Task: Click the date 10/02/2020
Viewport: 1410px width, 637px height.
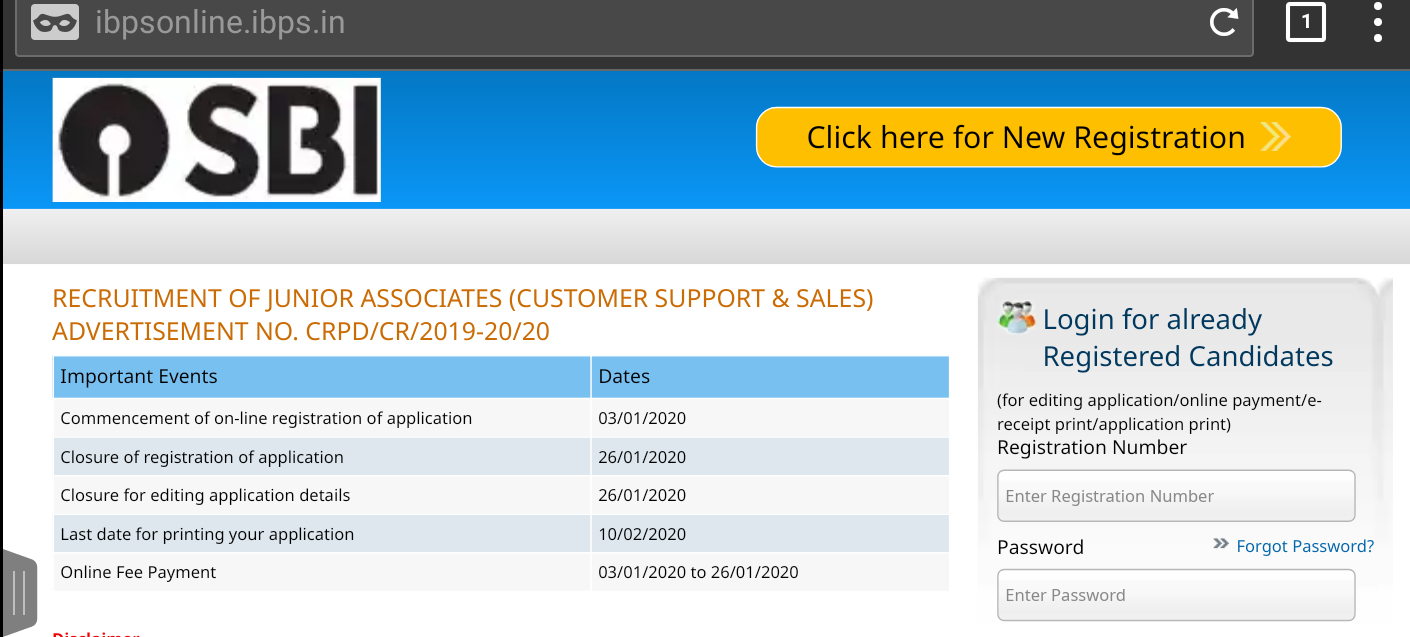Action: 642,534
